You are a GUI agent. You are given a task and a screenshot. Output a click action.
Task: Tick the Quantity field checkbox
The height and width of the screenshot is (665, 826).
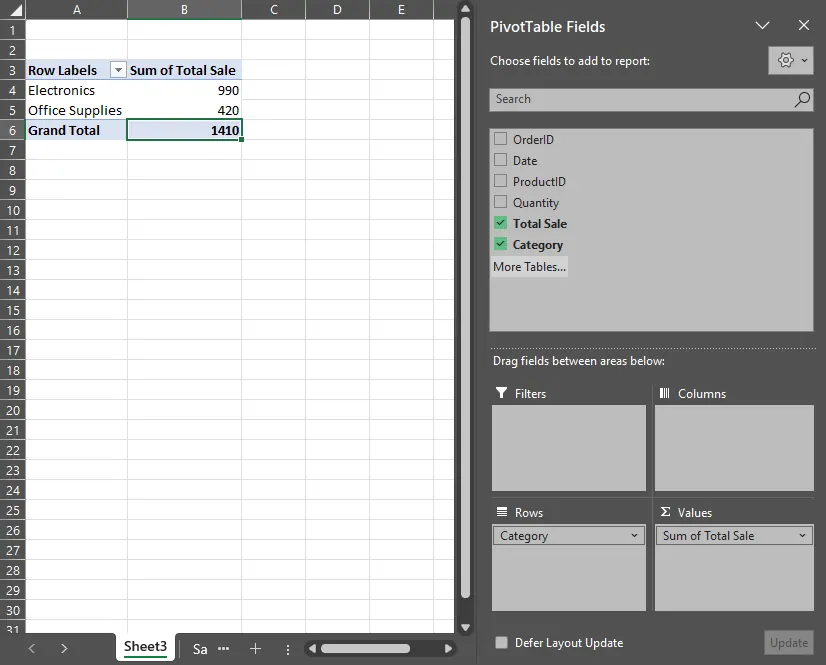point(501,202)
